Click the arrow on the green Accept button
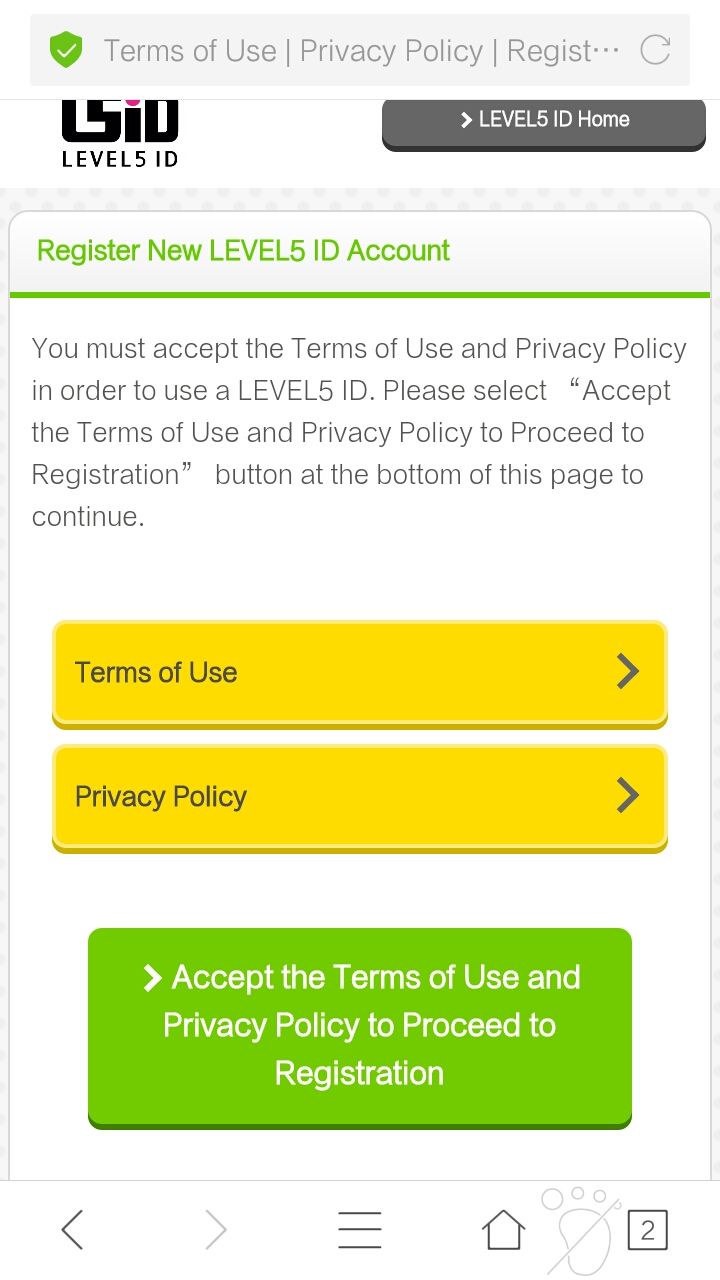The width and height of the screenshot is (720, 1280). pos(152,977)
